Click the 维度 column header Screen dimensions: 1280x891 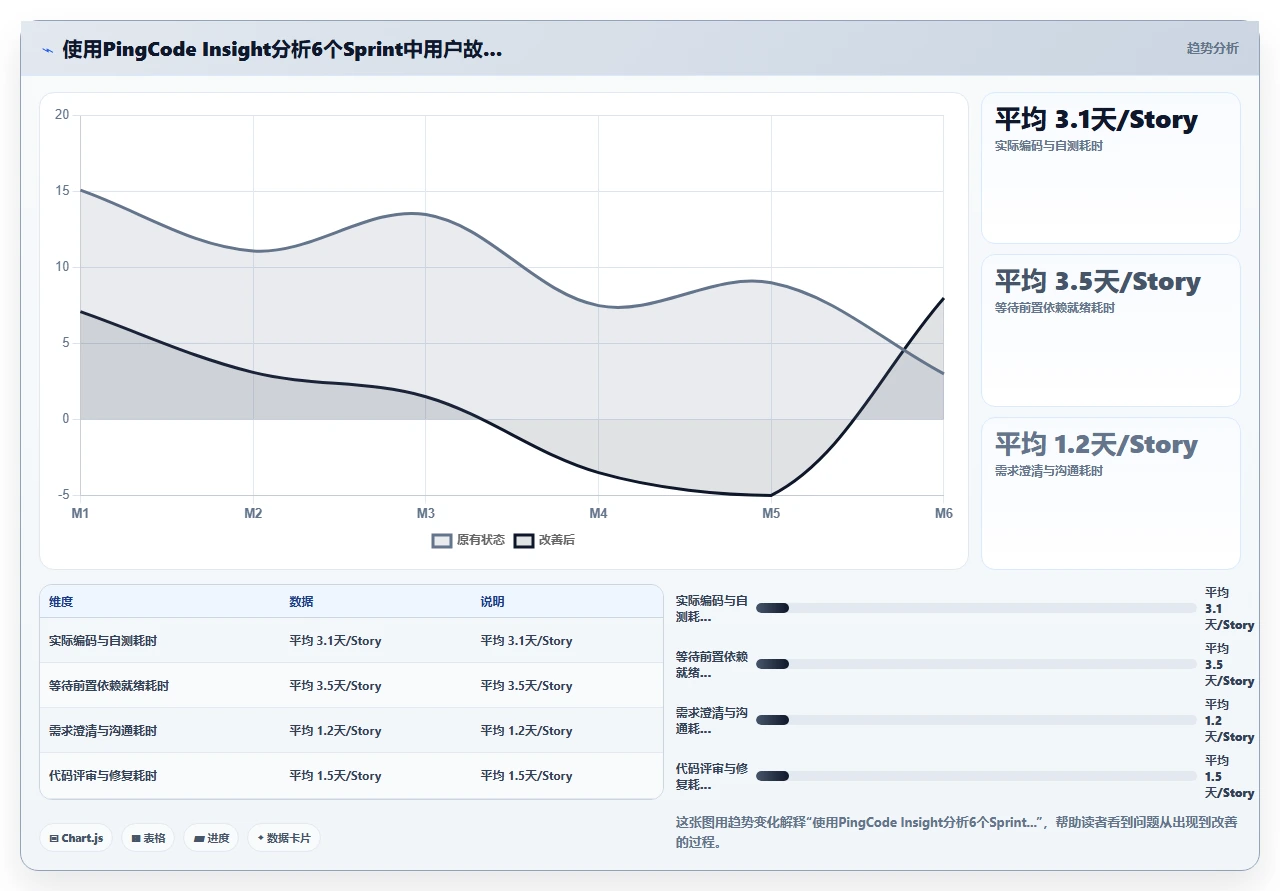tap(61, 602)
